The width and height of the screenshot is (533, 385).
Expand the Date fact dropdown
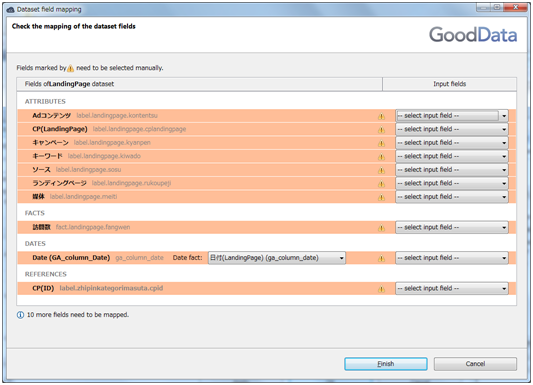pyautogui.click(x=277, y=258)
